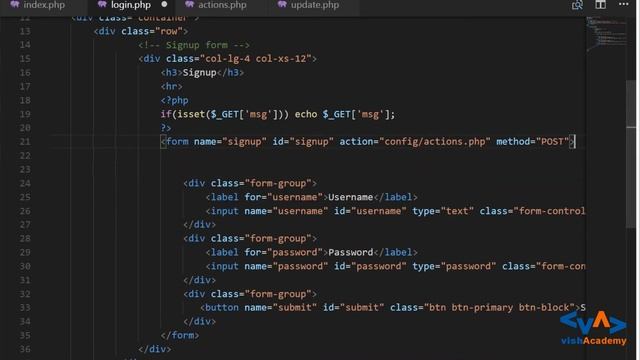Open the more actions ellipsis menu
The image size is (640, 360).
click(x=624, y=4)
